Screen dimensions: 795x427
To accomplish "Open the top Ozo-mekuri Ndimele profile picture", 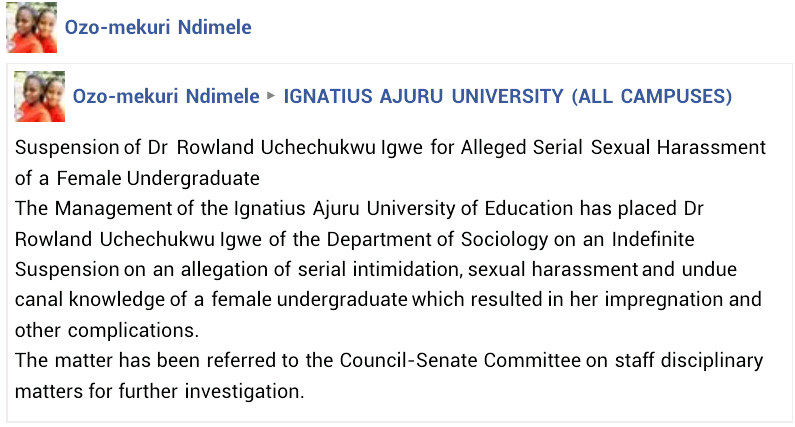I will click(31, 27).
